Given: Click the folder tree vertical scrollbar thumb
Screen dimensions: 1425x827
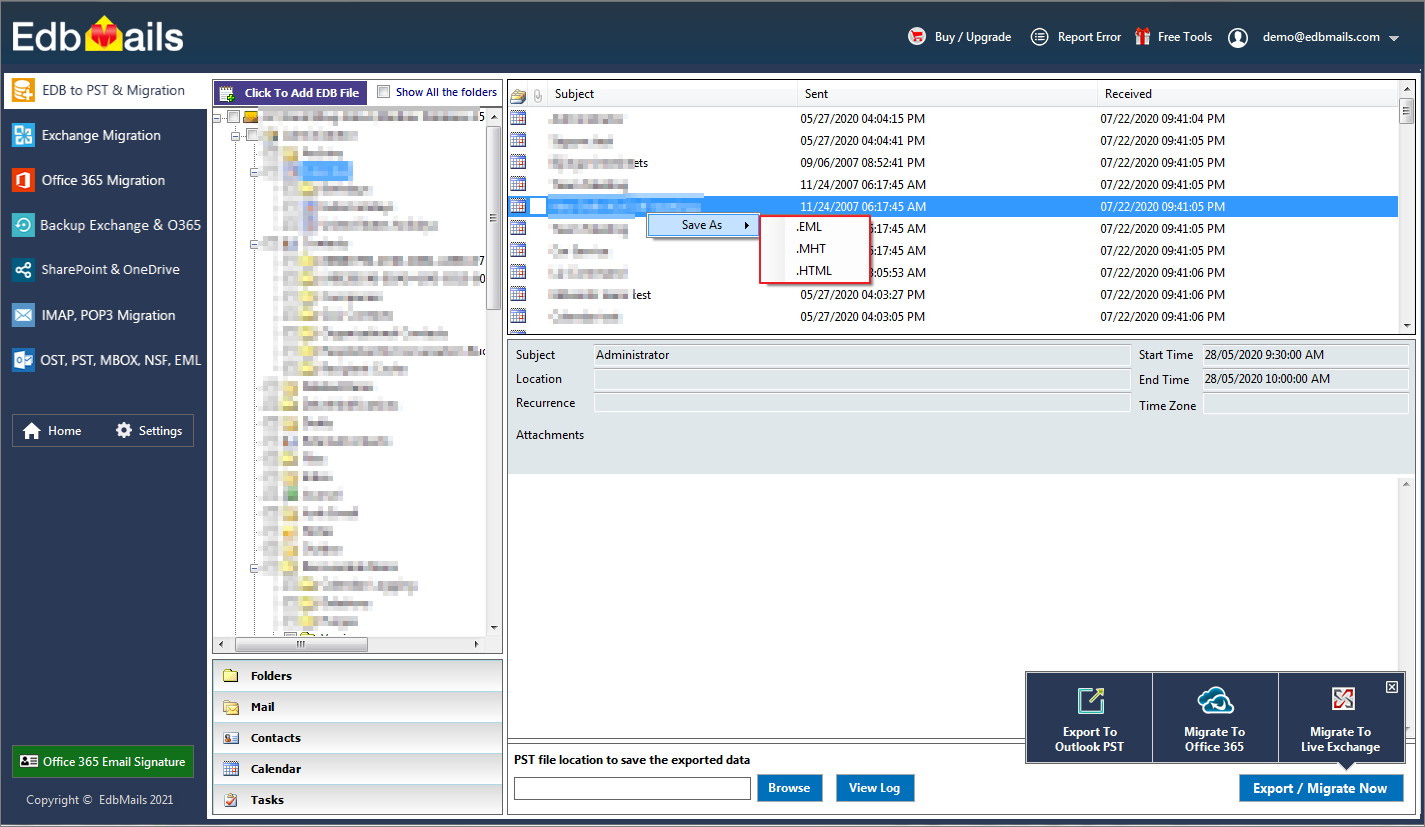Looking at the screenshot, I should (494, 217).
